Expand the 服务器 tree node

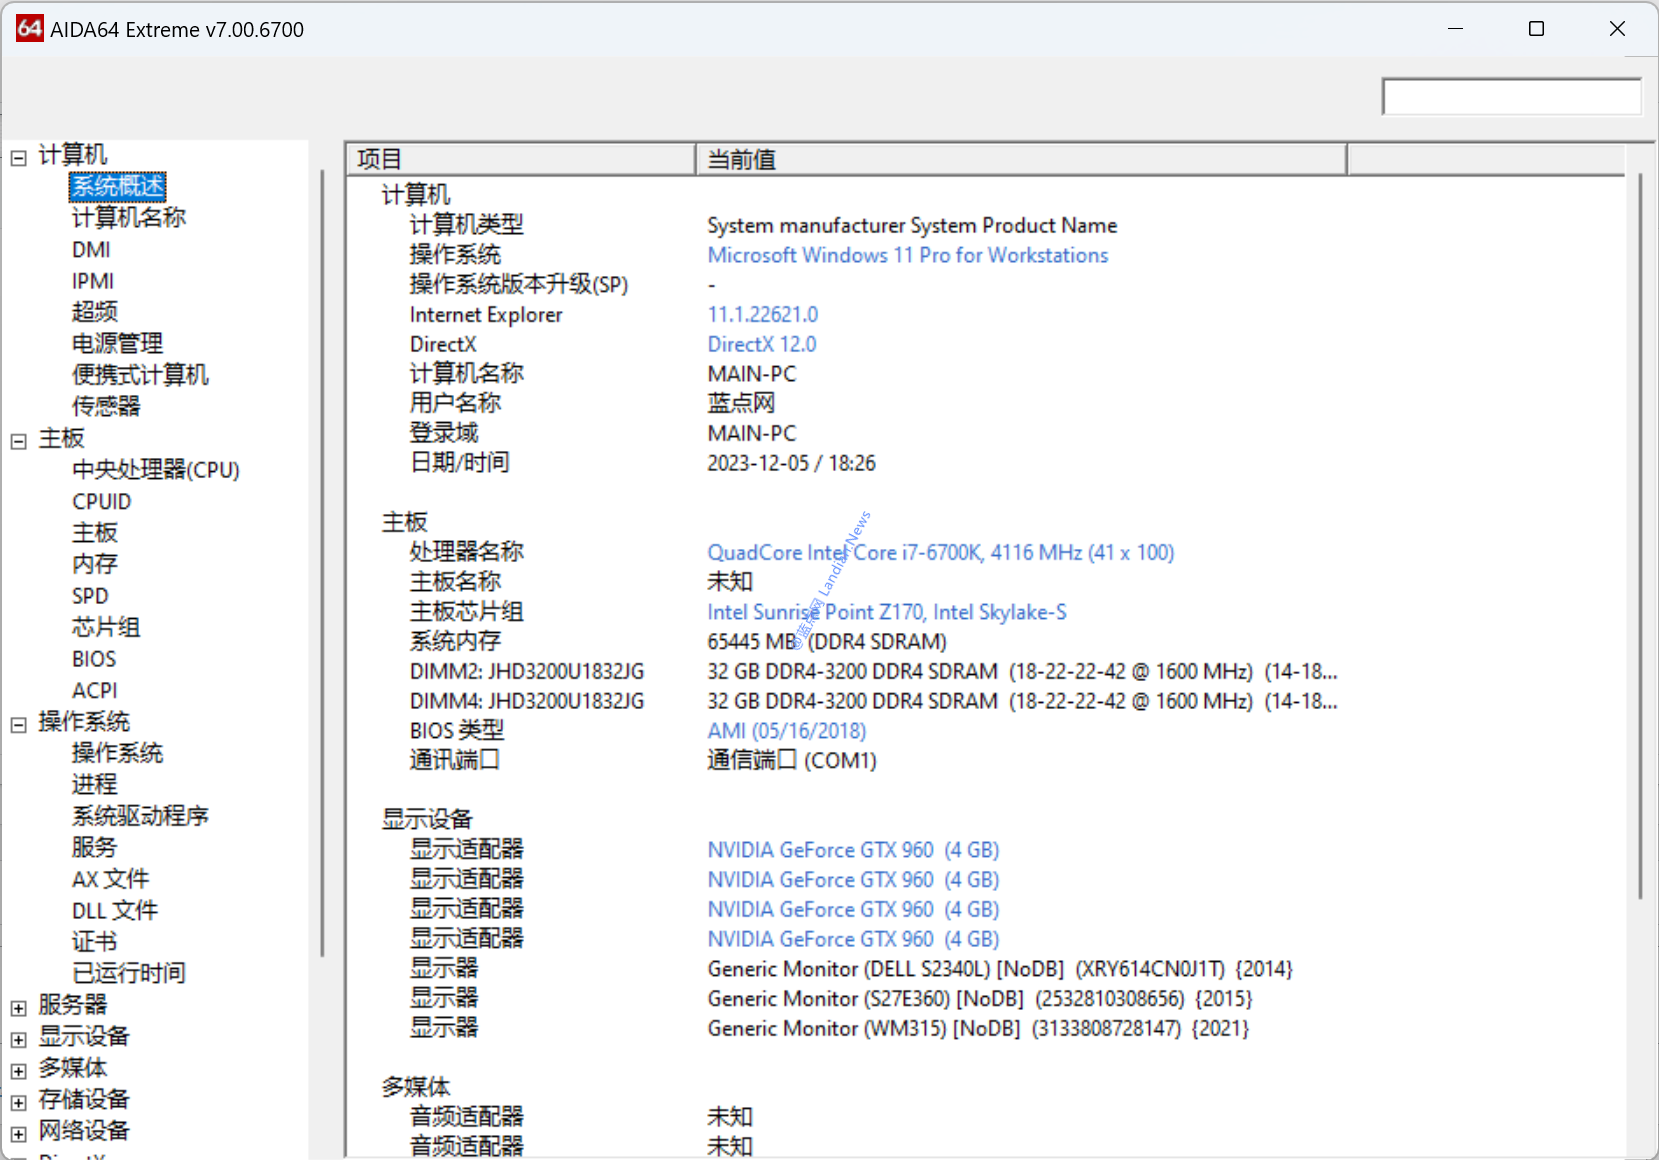pos(18,1008)
